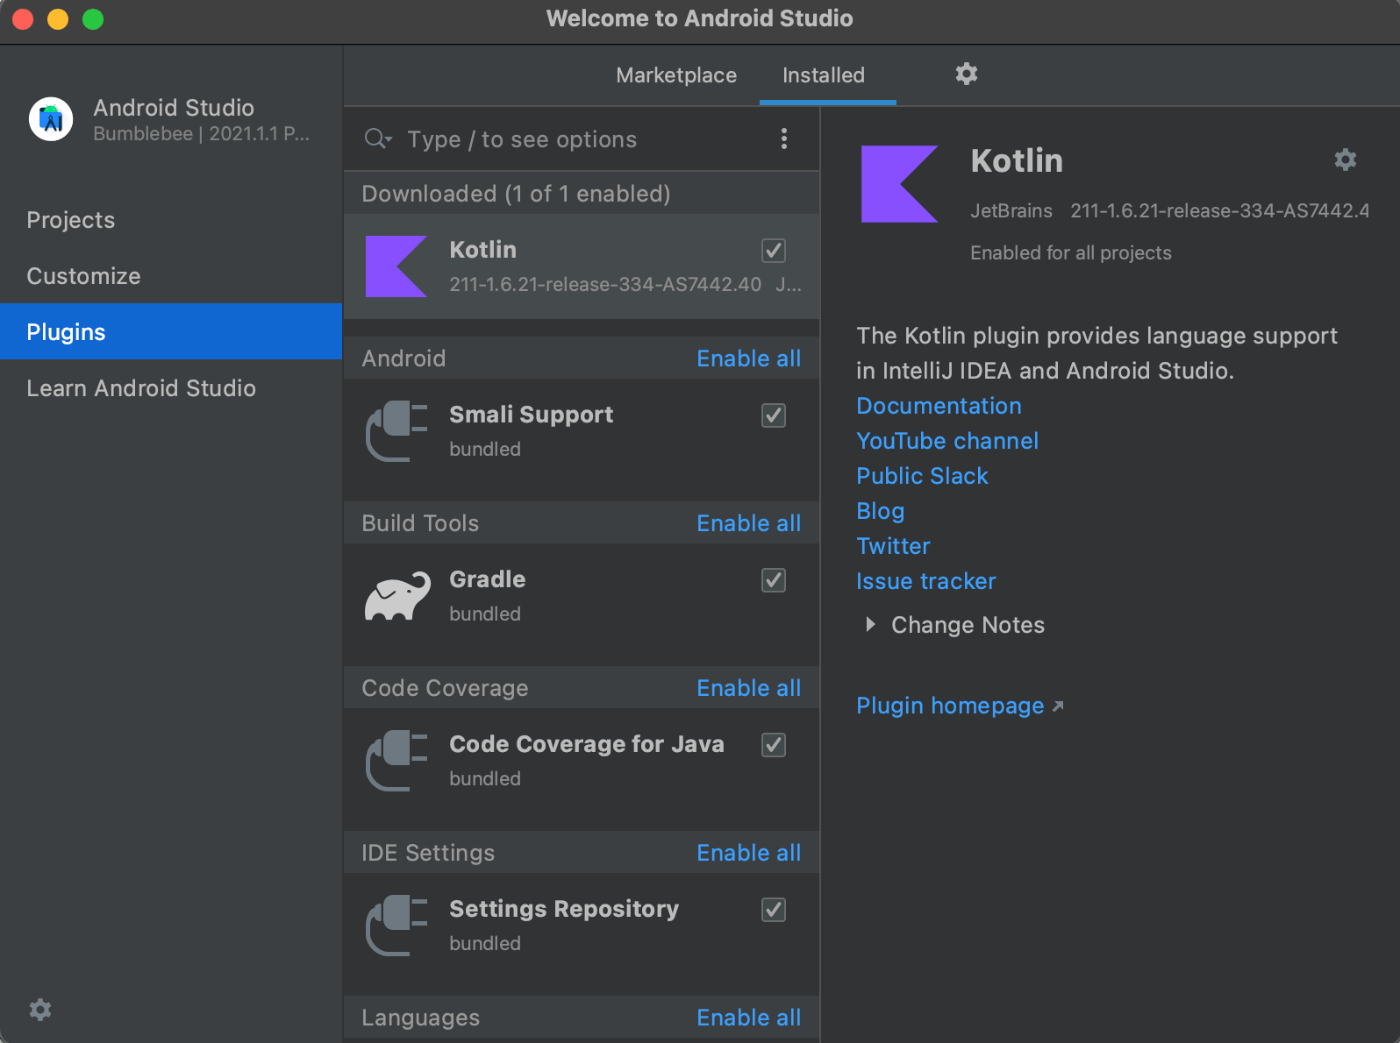Viewport: 1400px width, 1043px height.
Task: Open the Kotlin plugin gear options in the details pane
Action: (1345, 160)
